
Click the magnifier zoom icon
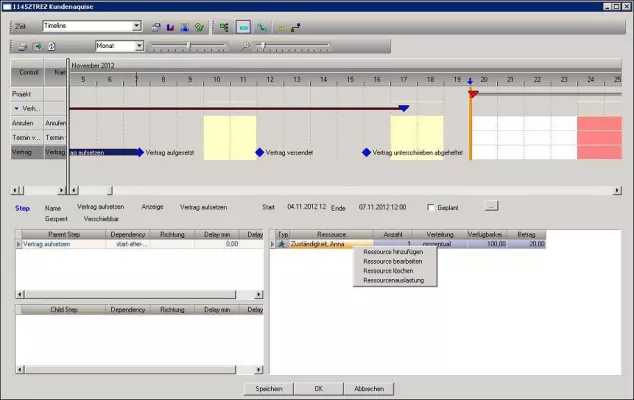click(x=247, y=46)
